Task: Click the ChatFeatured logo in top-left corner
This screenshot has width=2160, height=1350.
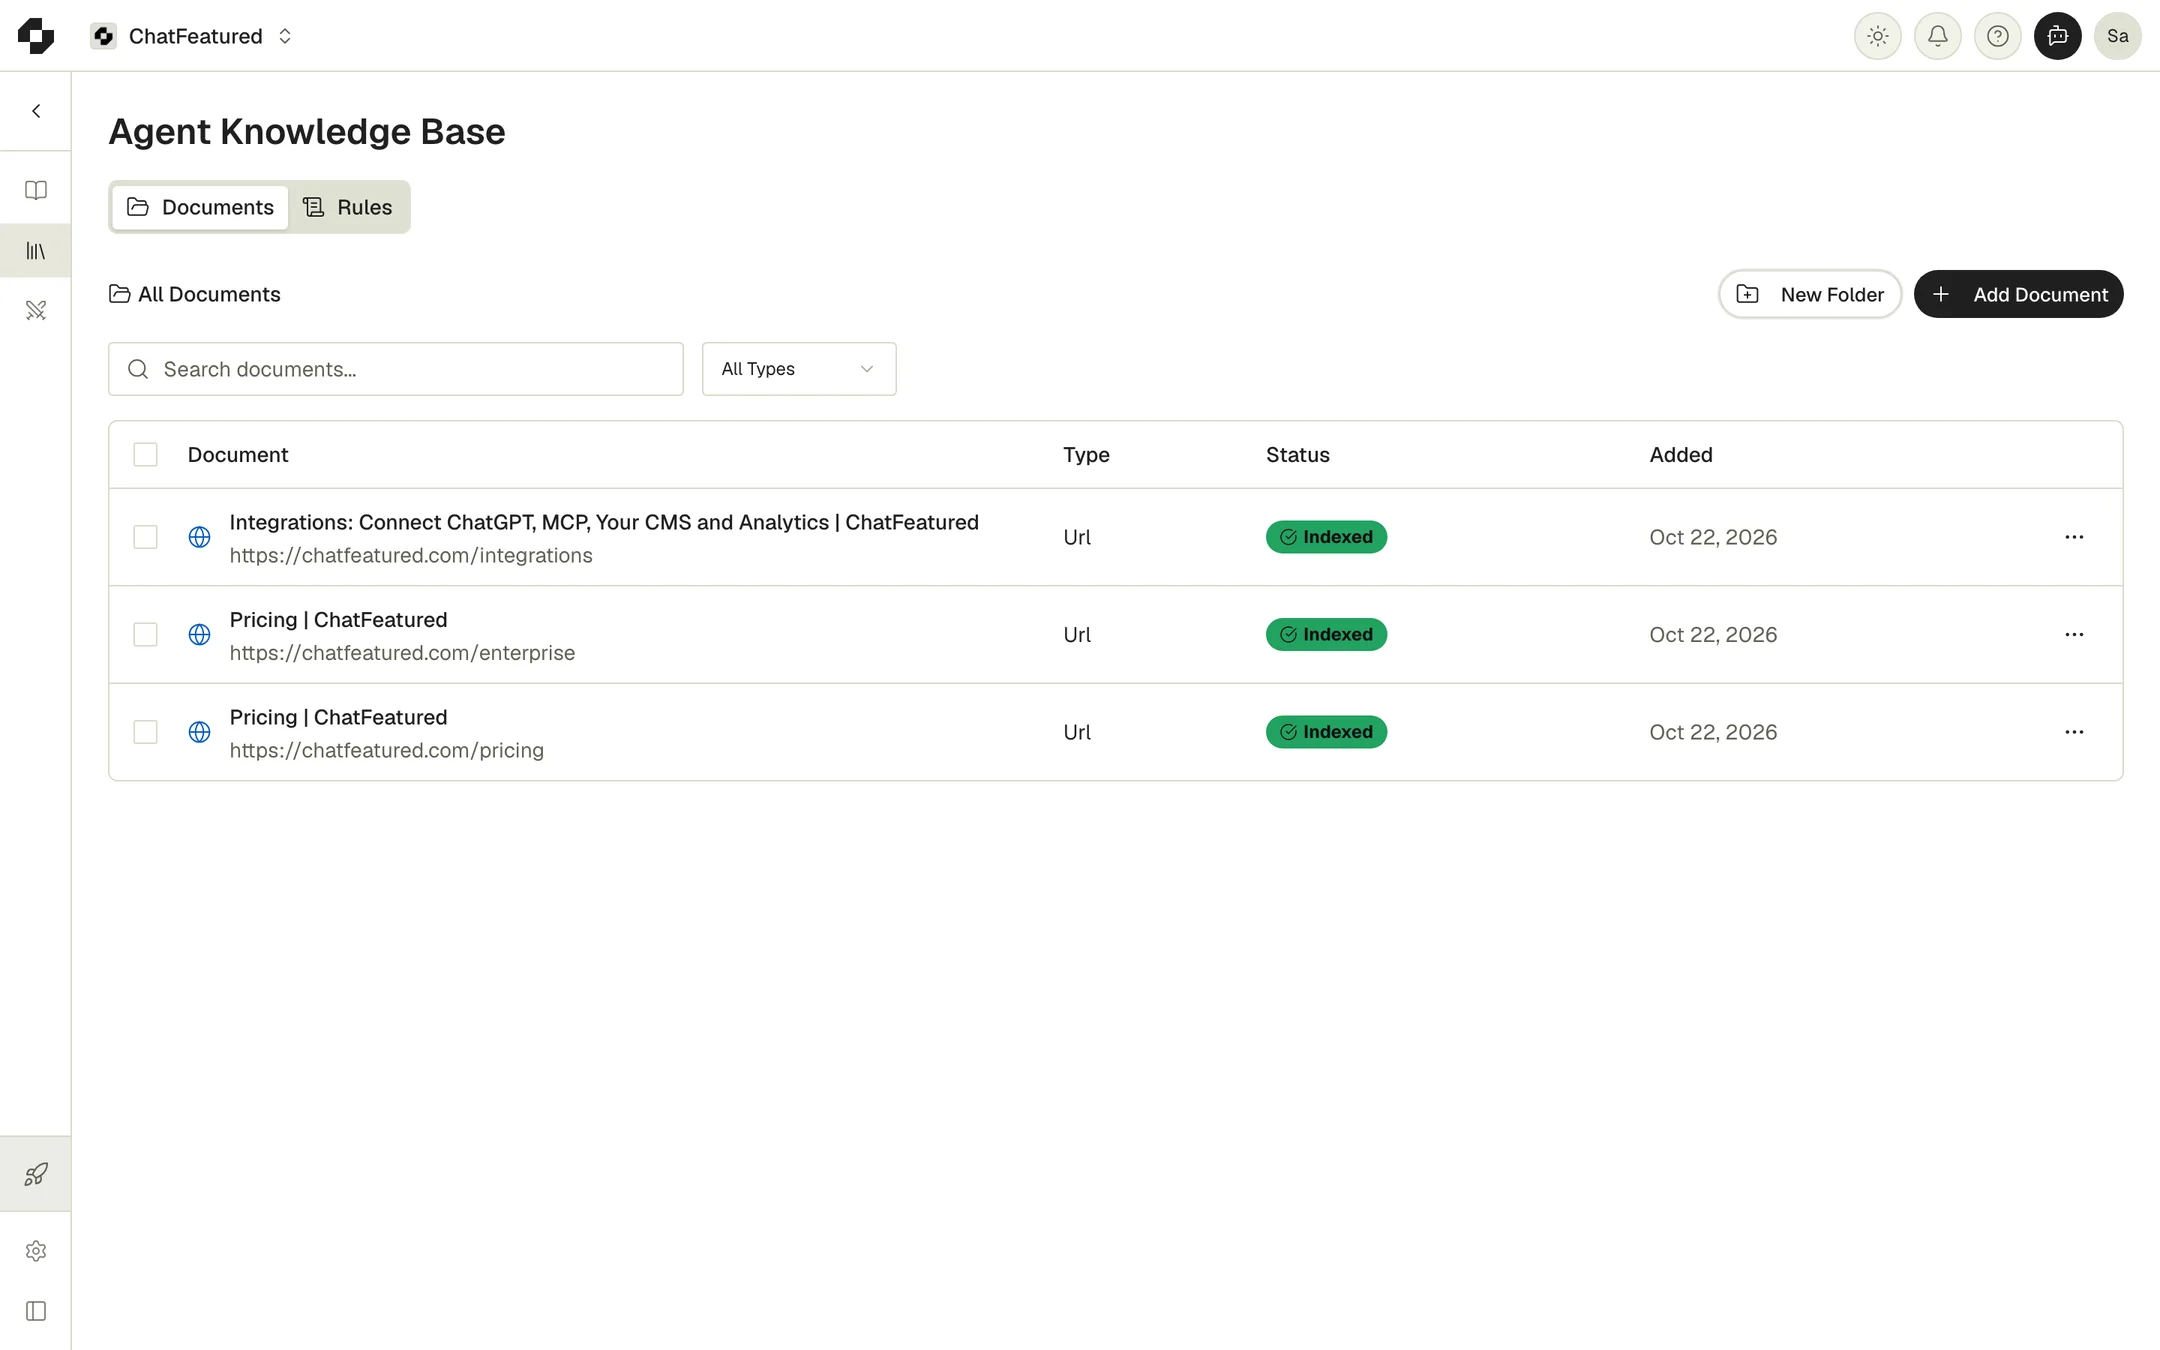Action: (x=36, y=36)
